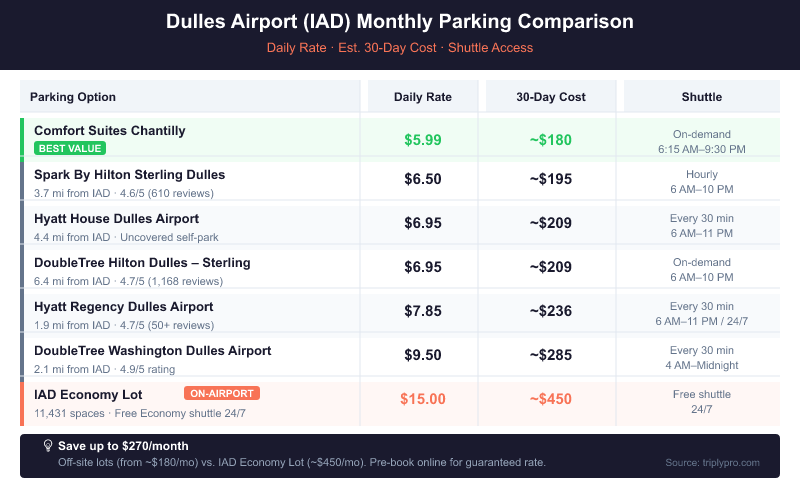Open Spark By Hilton Sterling Dulles listing

tap(130, 175)
